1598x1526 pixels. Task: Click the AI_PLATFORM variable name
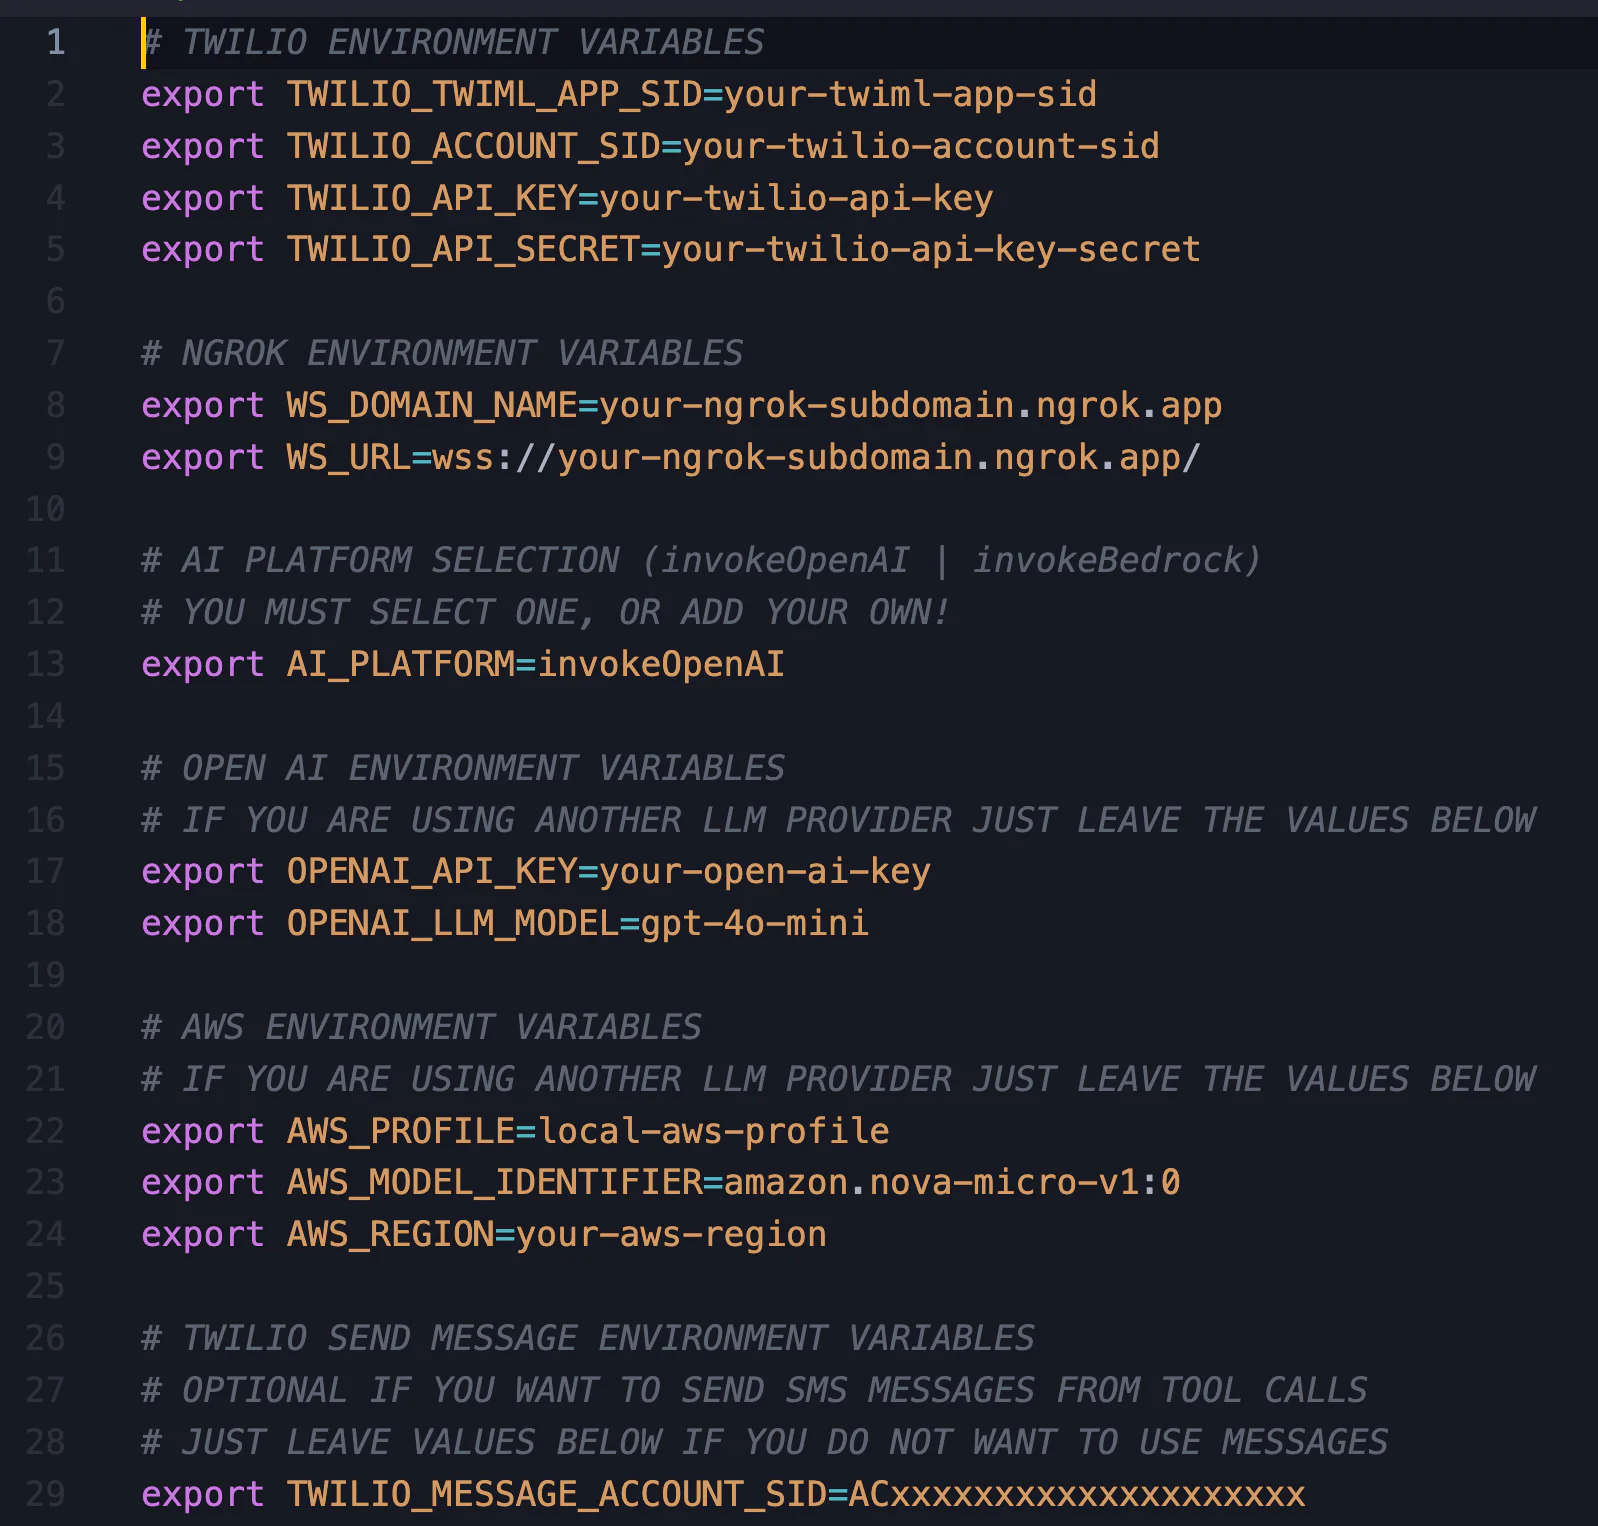401,664
